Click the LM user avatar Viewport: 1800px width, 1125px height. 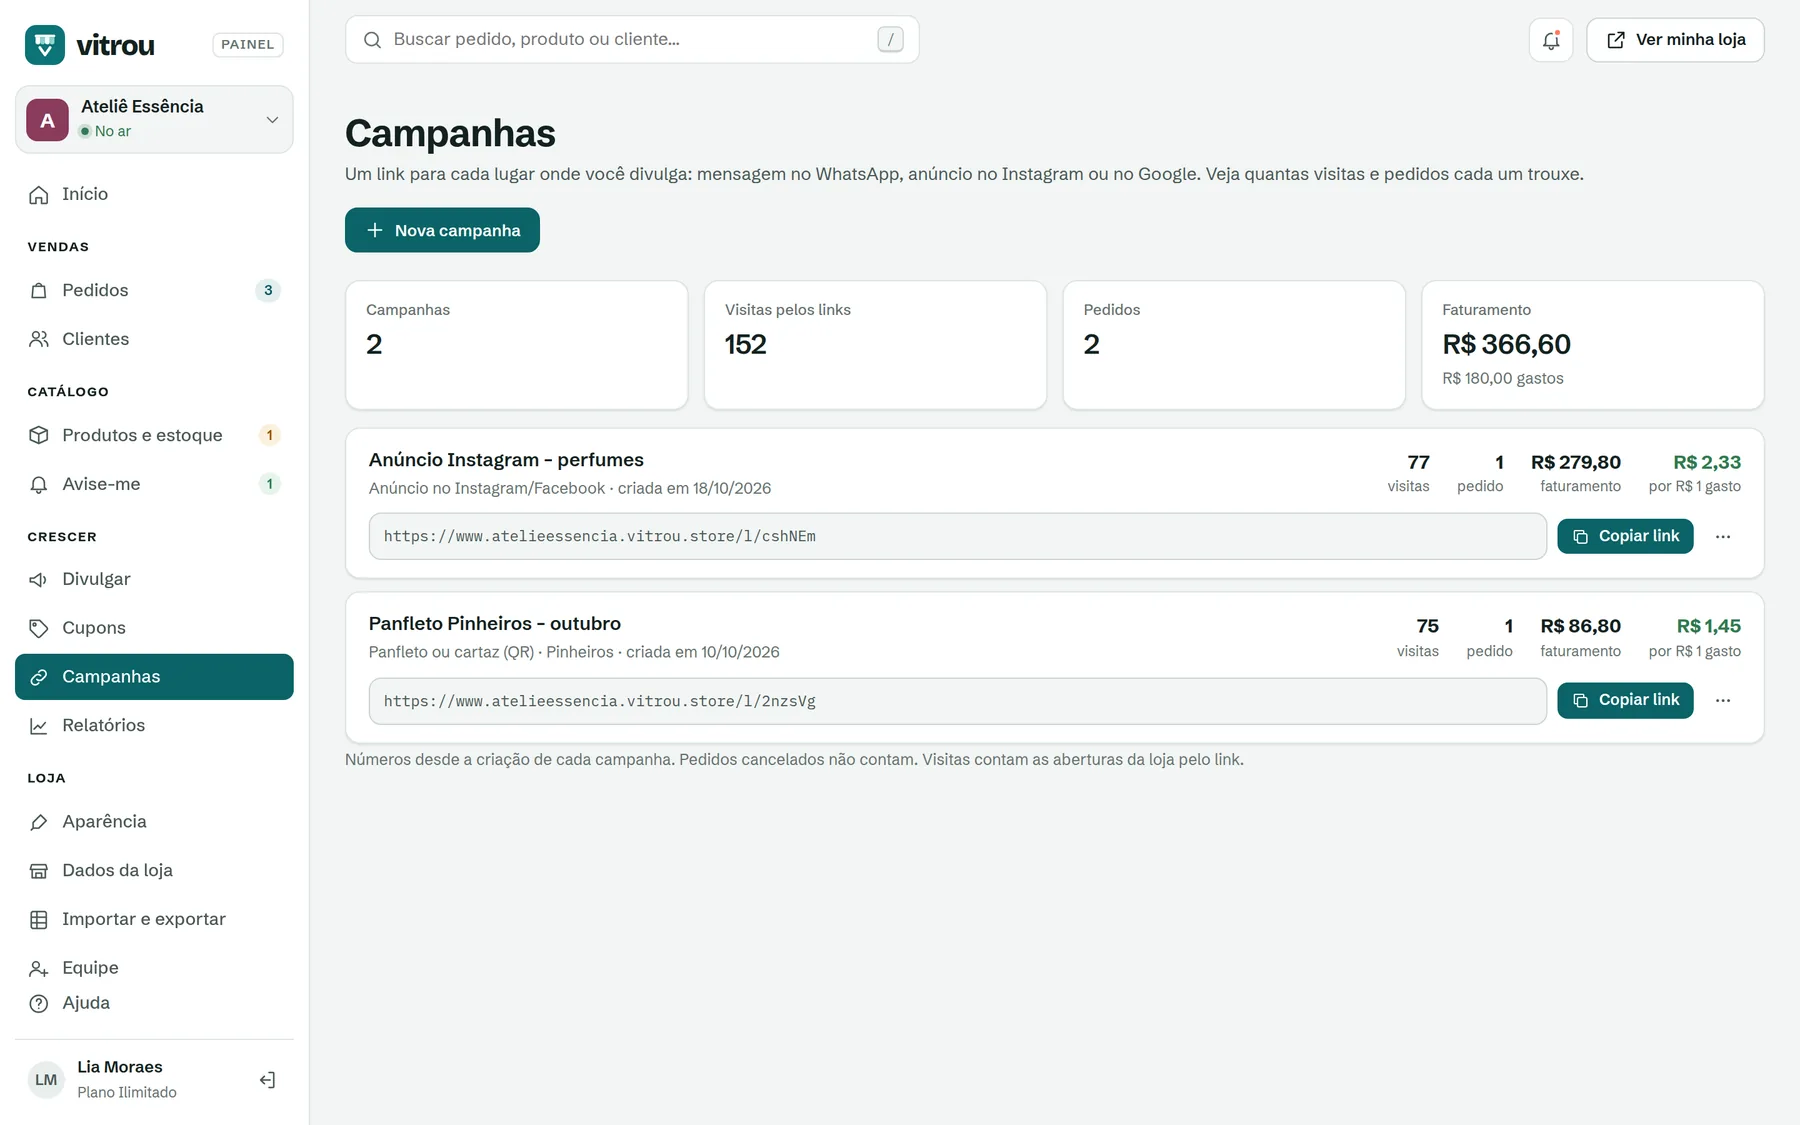[46, 1080]
